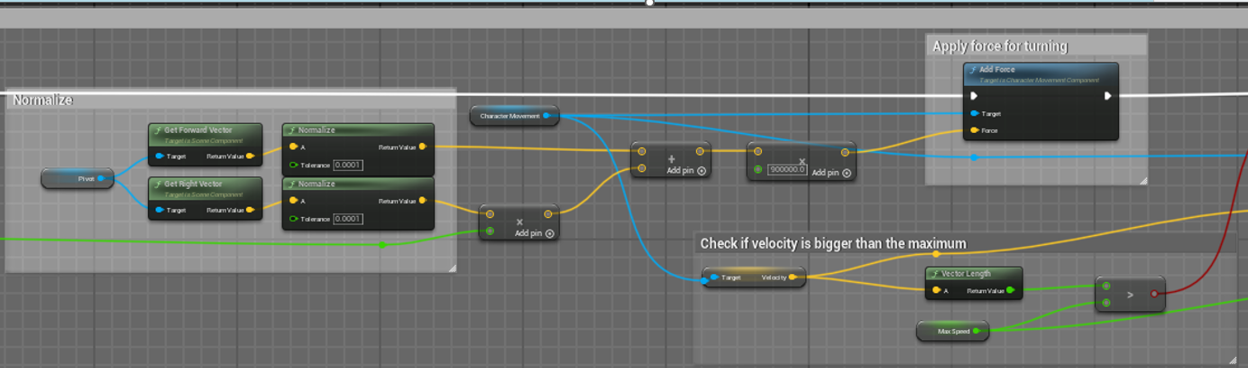The image size is (1248, 368).
Task: Click Return Value pin of Normalize fed by Right Vector
Action: (422, 200)
